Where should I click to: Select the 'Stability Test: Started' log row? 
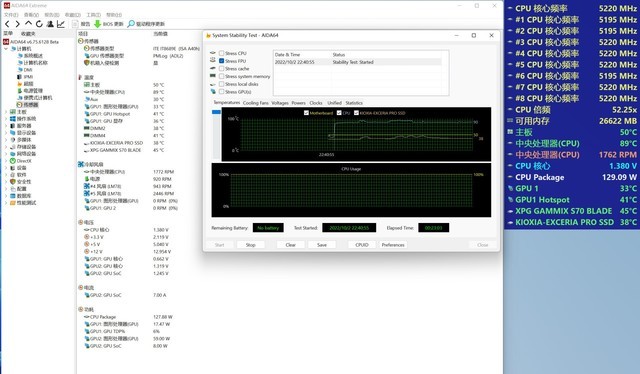[358, 62]
